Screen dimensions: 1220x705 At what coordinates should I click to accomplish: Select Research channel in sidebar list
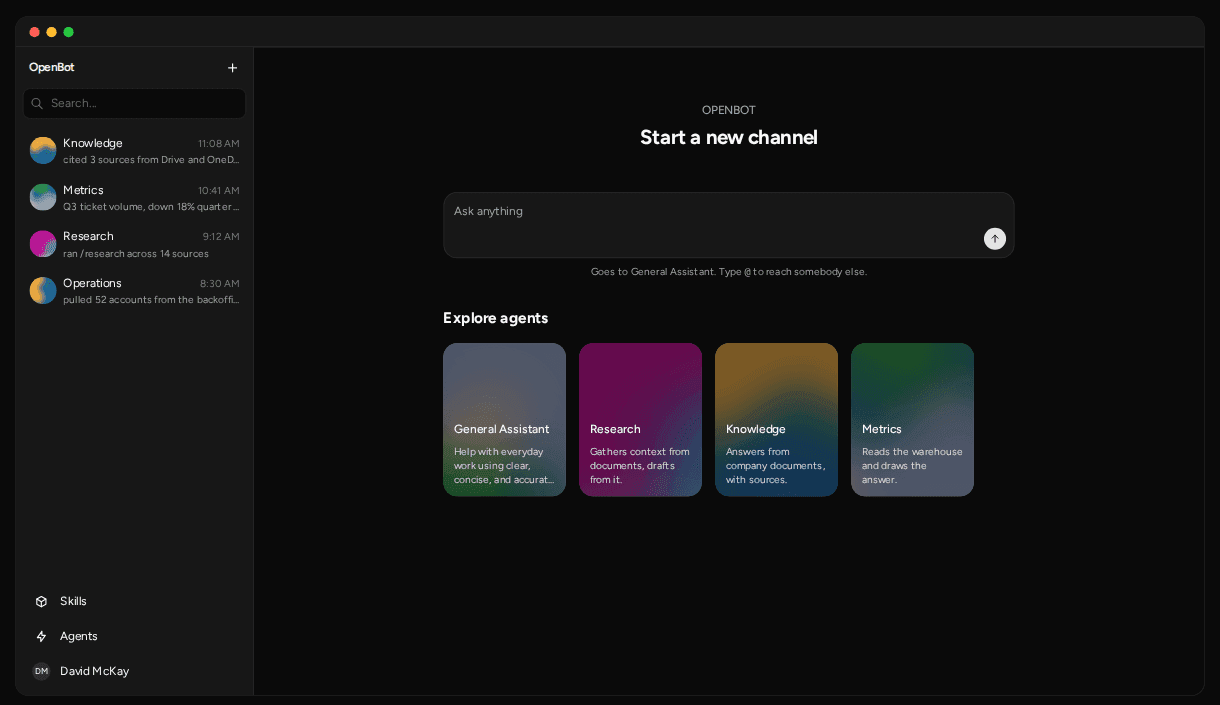(134, 244)
